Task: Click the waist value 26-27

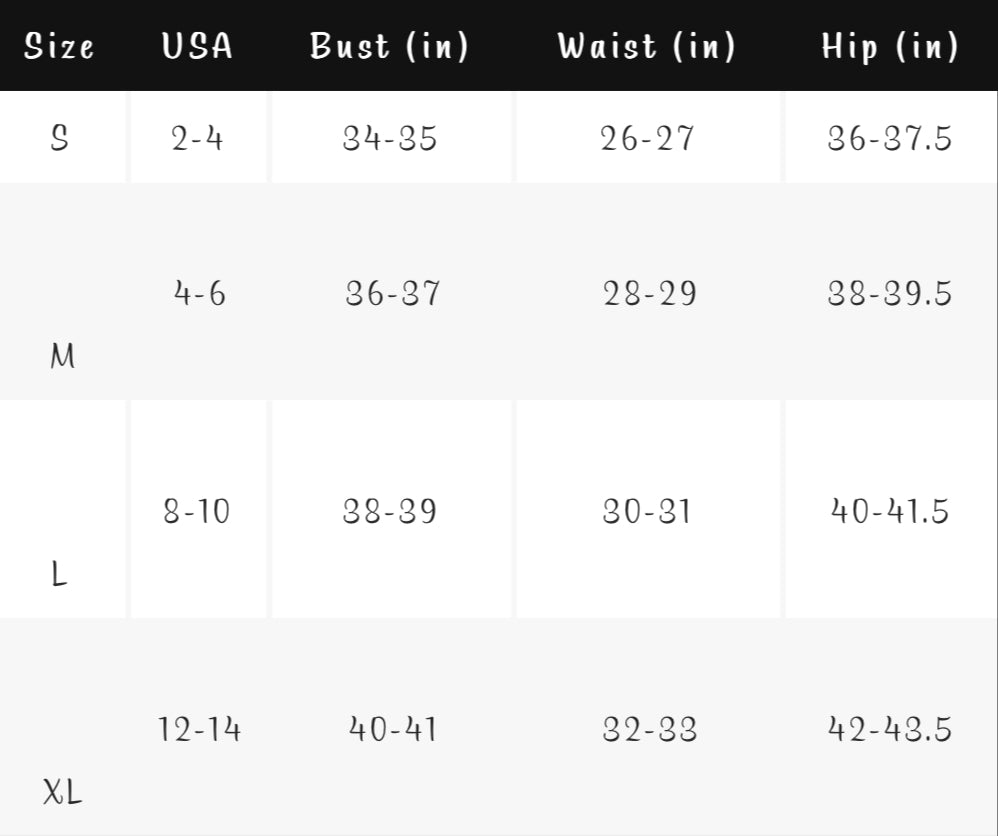Action: tap(647, 138)
